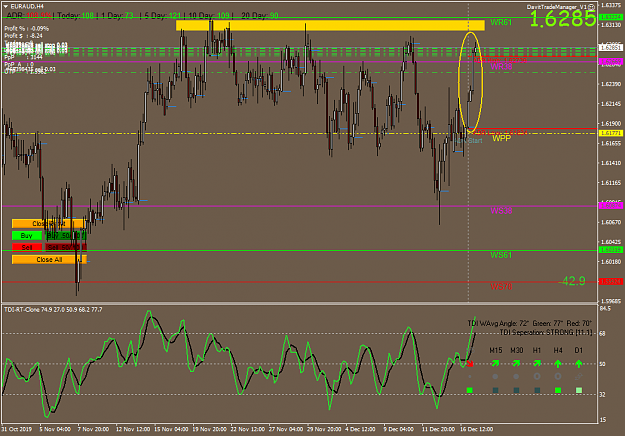The width and height of the screenshot is (625, 436).
Task: Click the WR61 pivot level label
Action: tap(501, 22)
